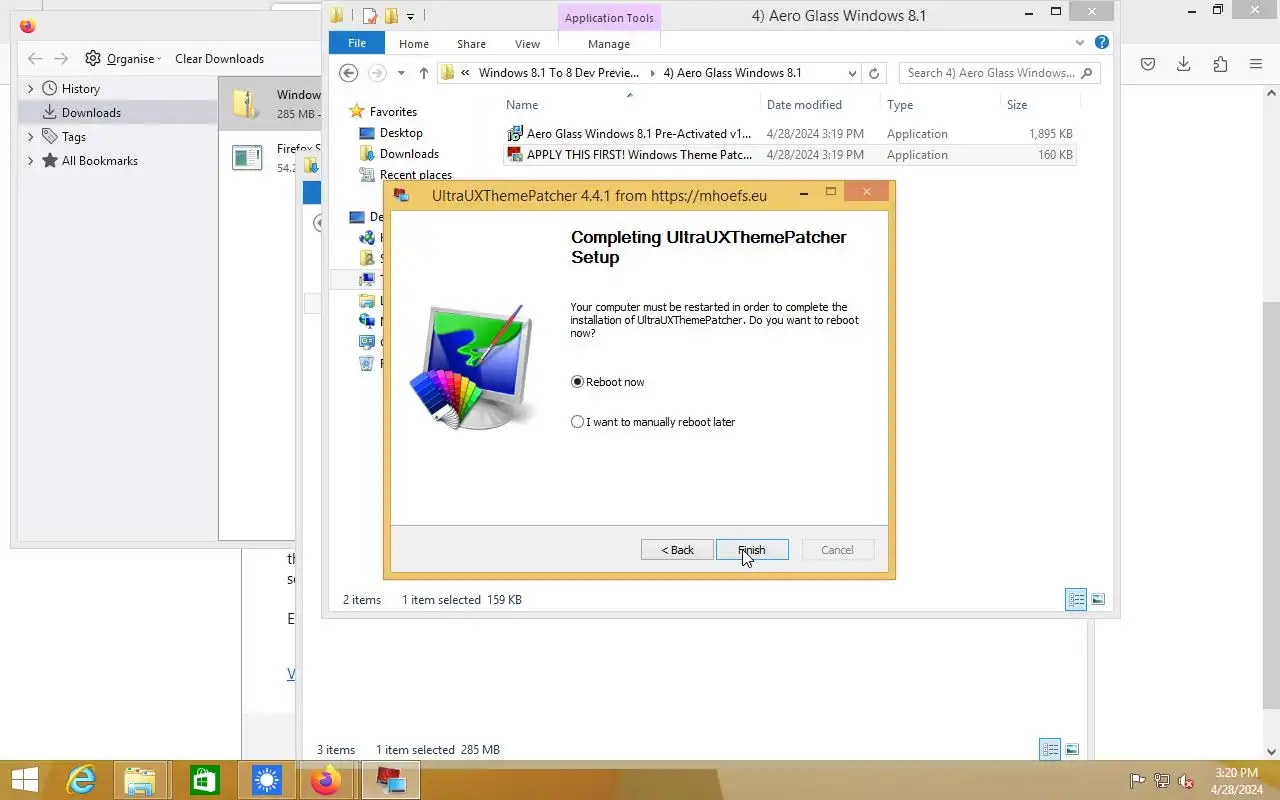Switch to Firefox via taskbar icon
This screenshot has height=800, width=1280.
[x=325, y=780]
